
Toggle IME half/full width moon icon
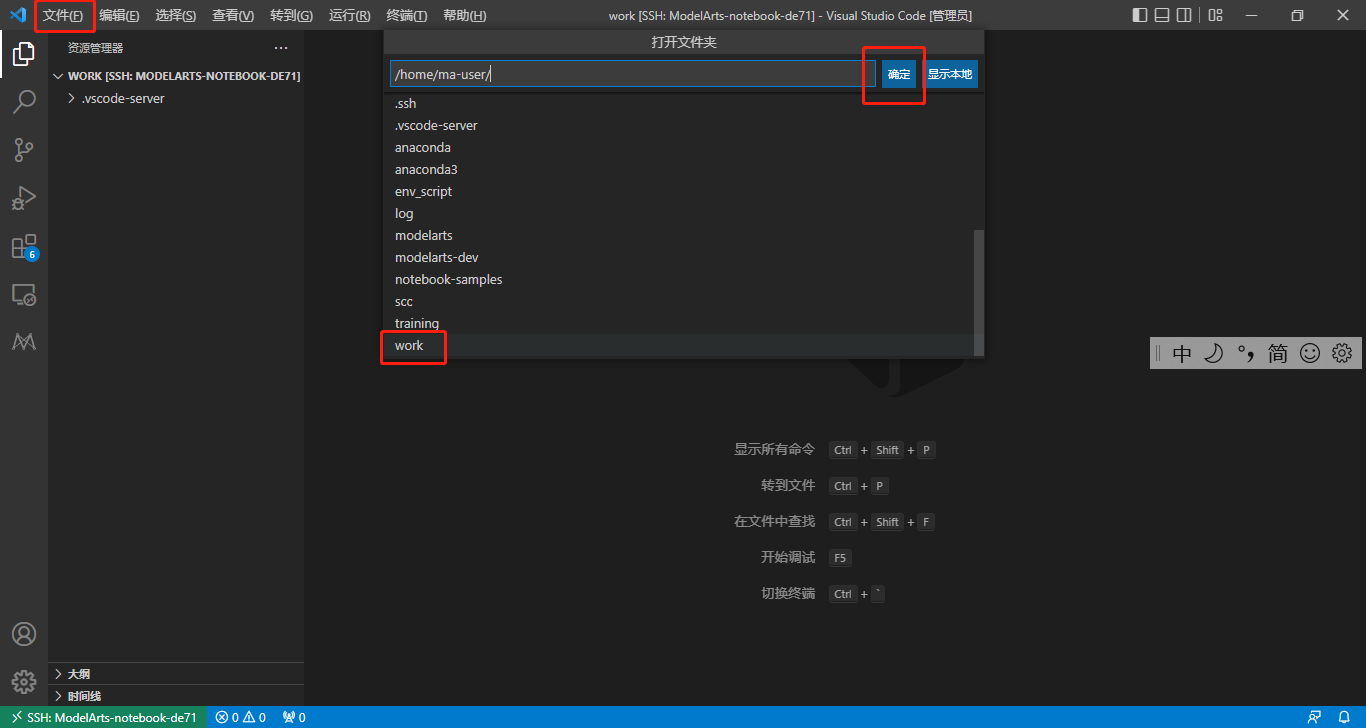1214,353
